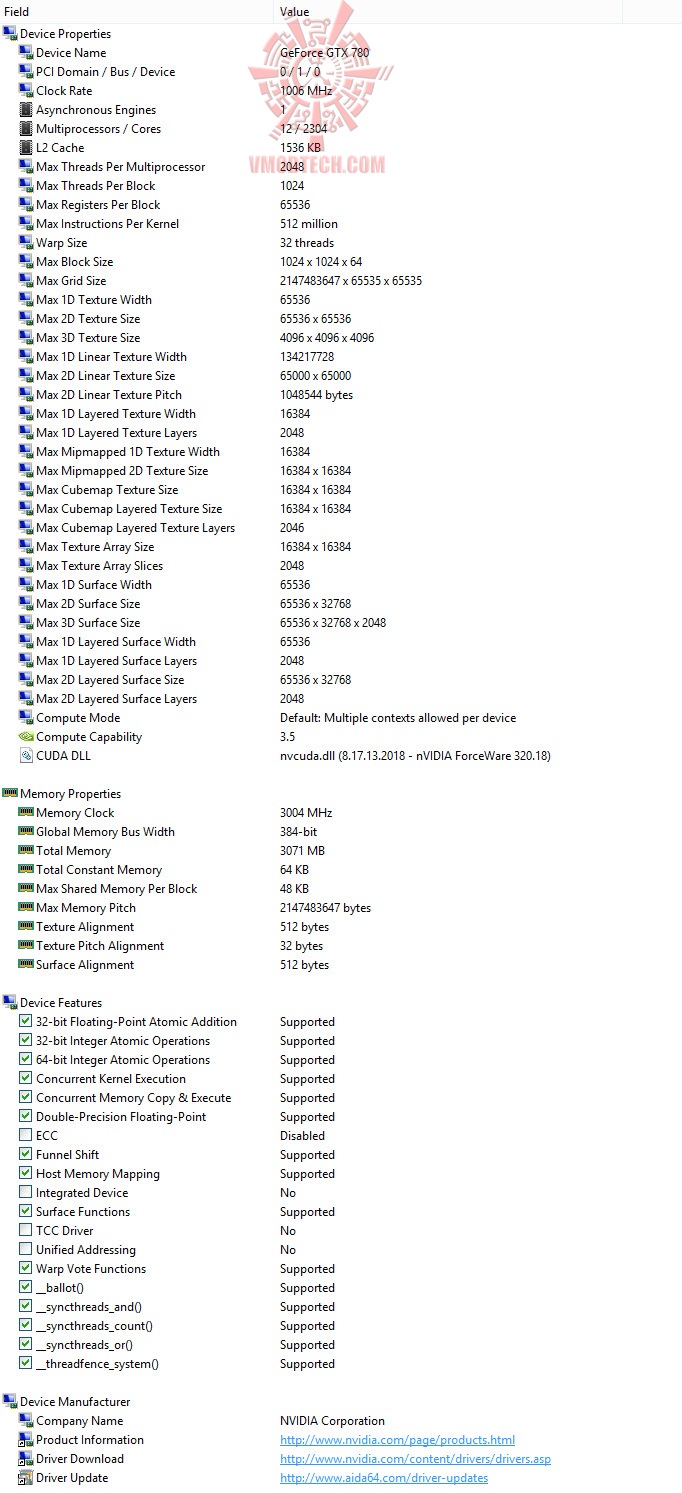Click the Memory Properties section icon
This screenshot has width=682, height=1493.
click(10, 793)
